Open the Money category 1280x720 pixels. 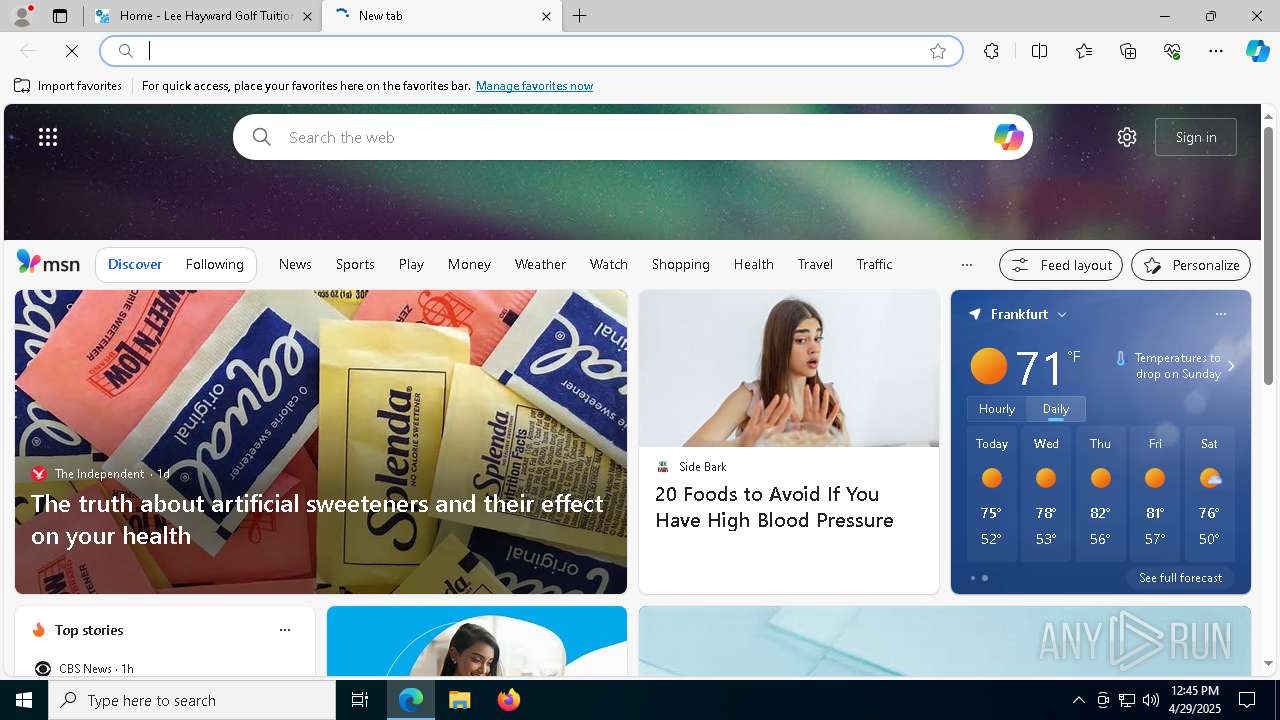point(469,264)
